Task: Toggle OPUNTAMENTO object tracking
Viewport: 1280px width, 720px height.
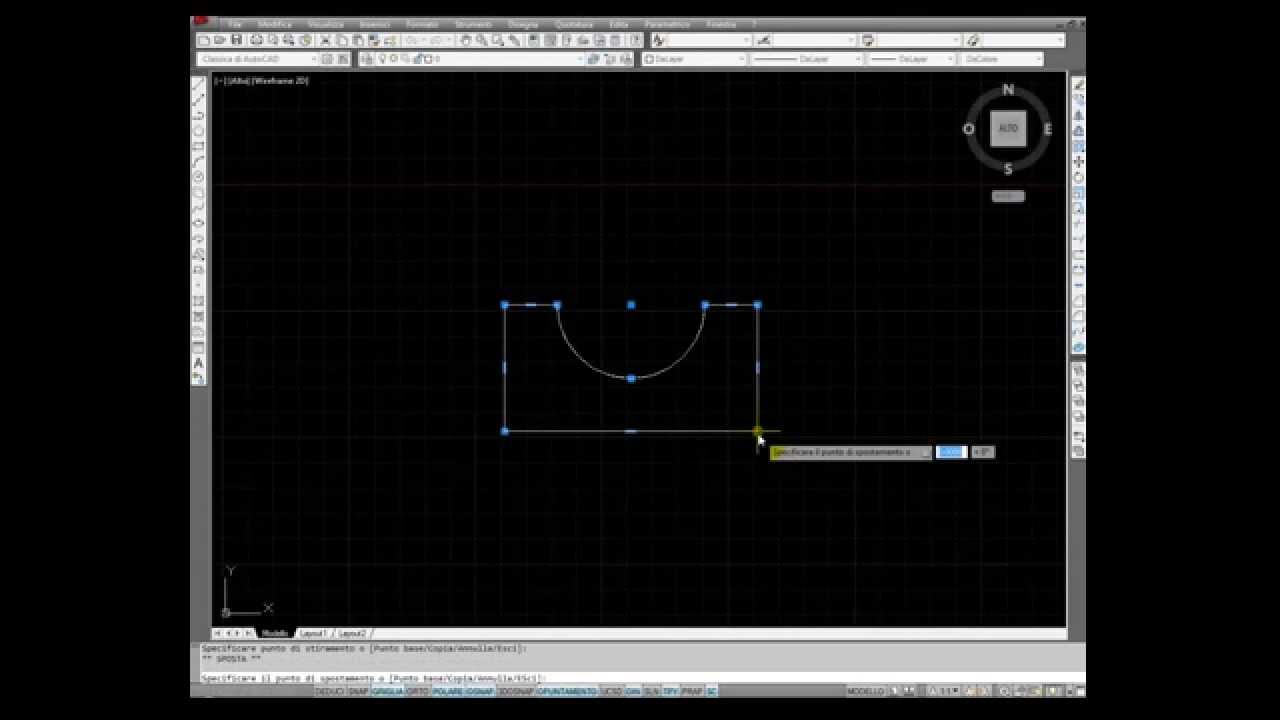Action: 567,691
